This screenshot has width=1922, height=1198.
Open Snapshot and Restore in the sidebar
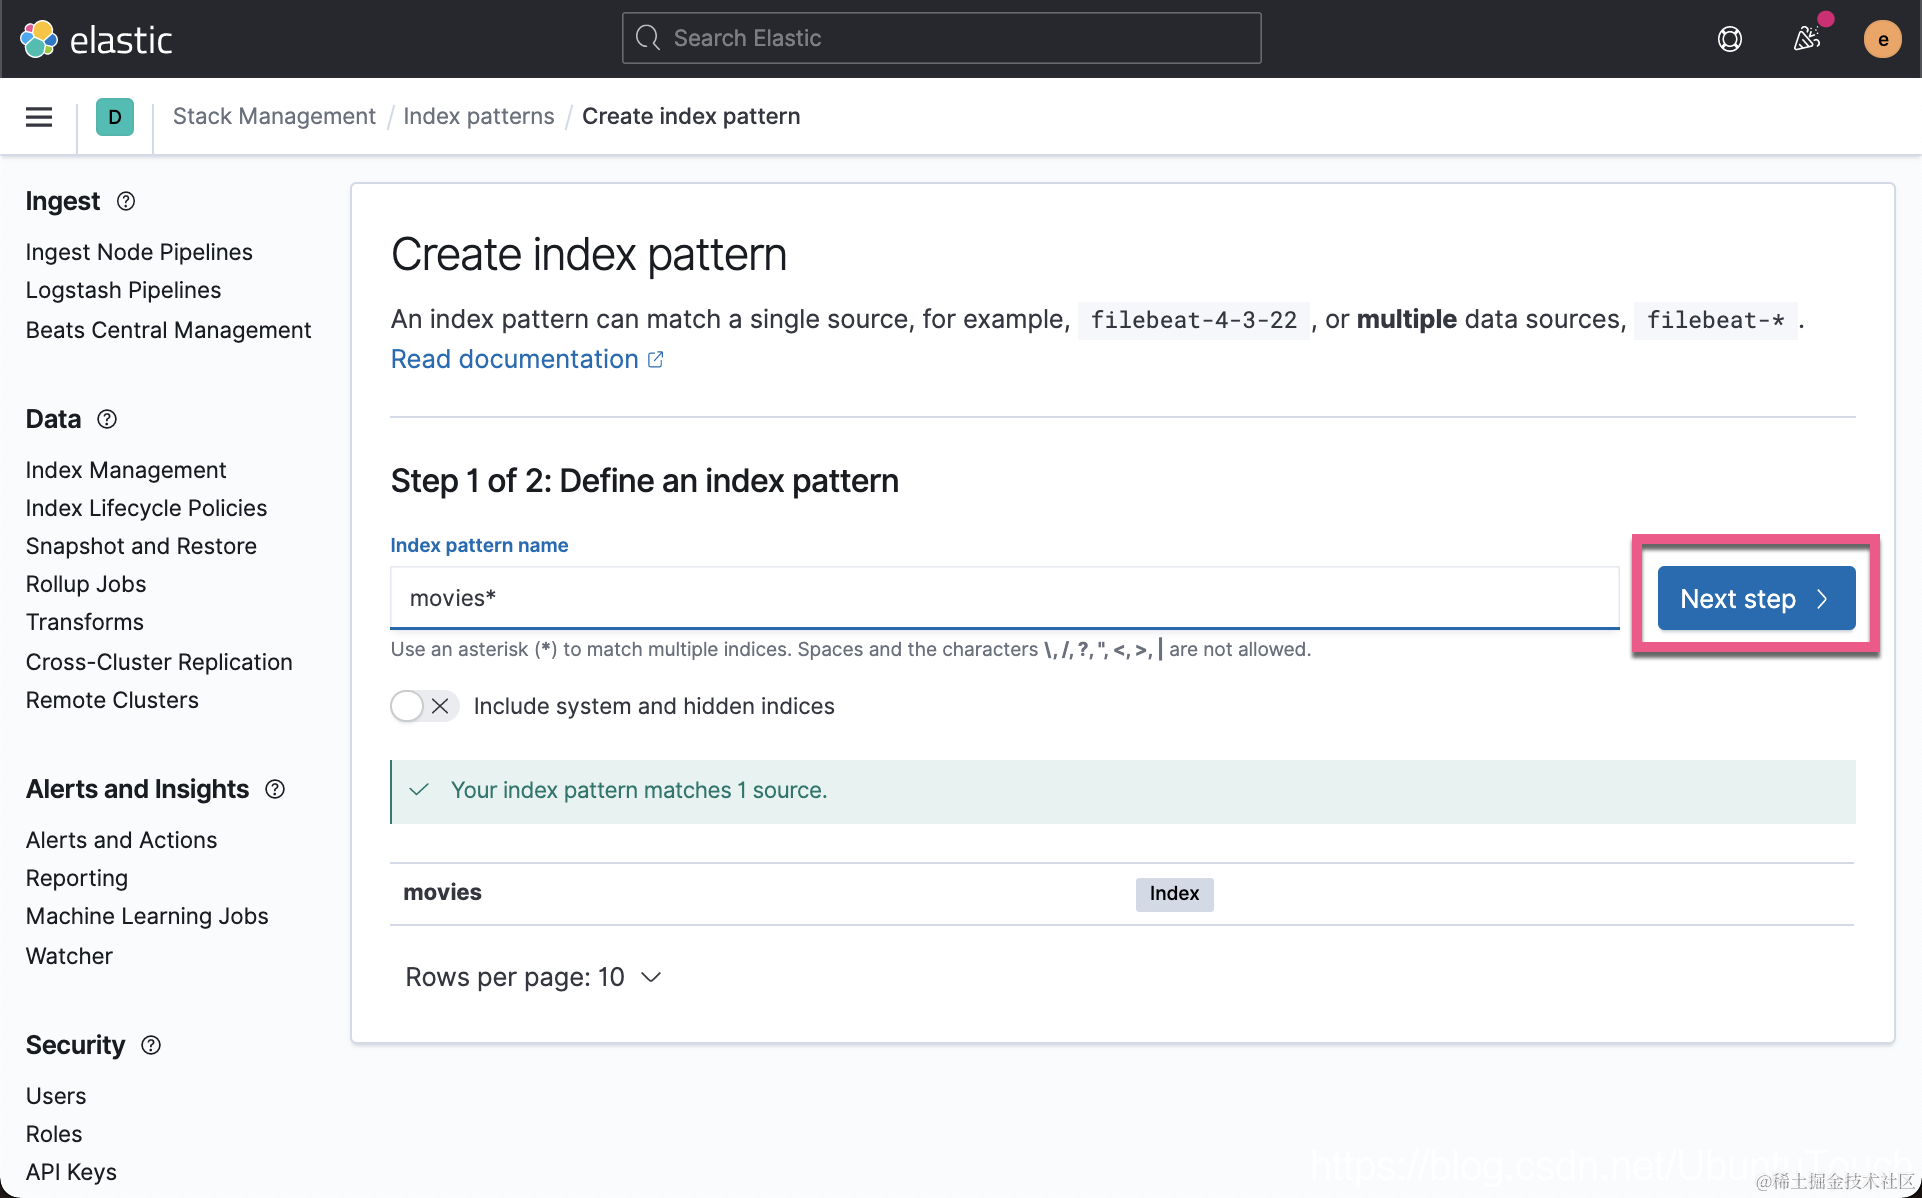pos(141,546)
